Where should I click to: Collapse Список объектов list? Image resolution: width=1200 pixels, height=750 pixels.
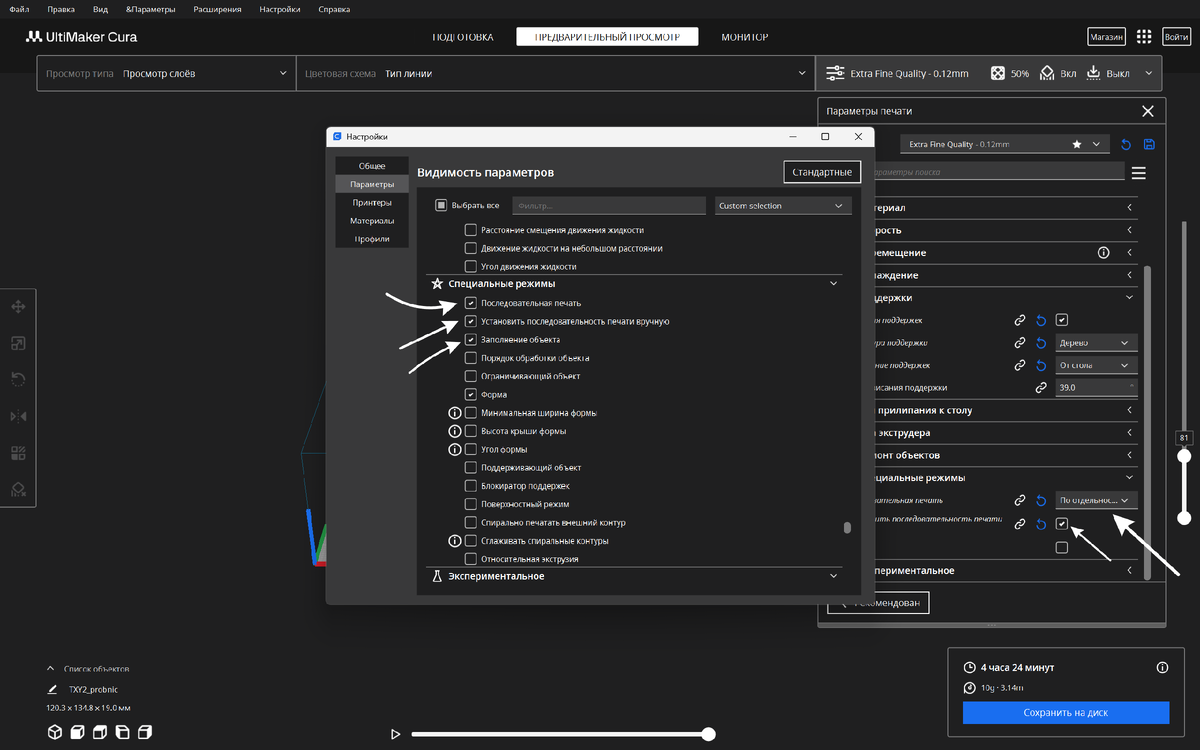[51, 669]
